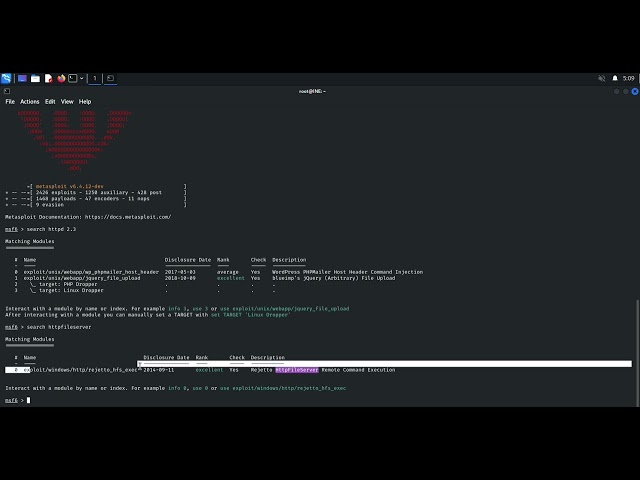The width and height of the screenshot is (640, 480).
Task: Click the 'Disclosure Date' header in first table
Action: pyautogui.click(x=188, y=260)
